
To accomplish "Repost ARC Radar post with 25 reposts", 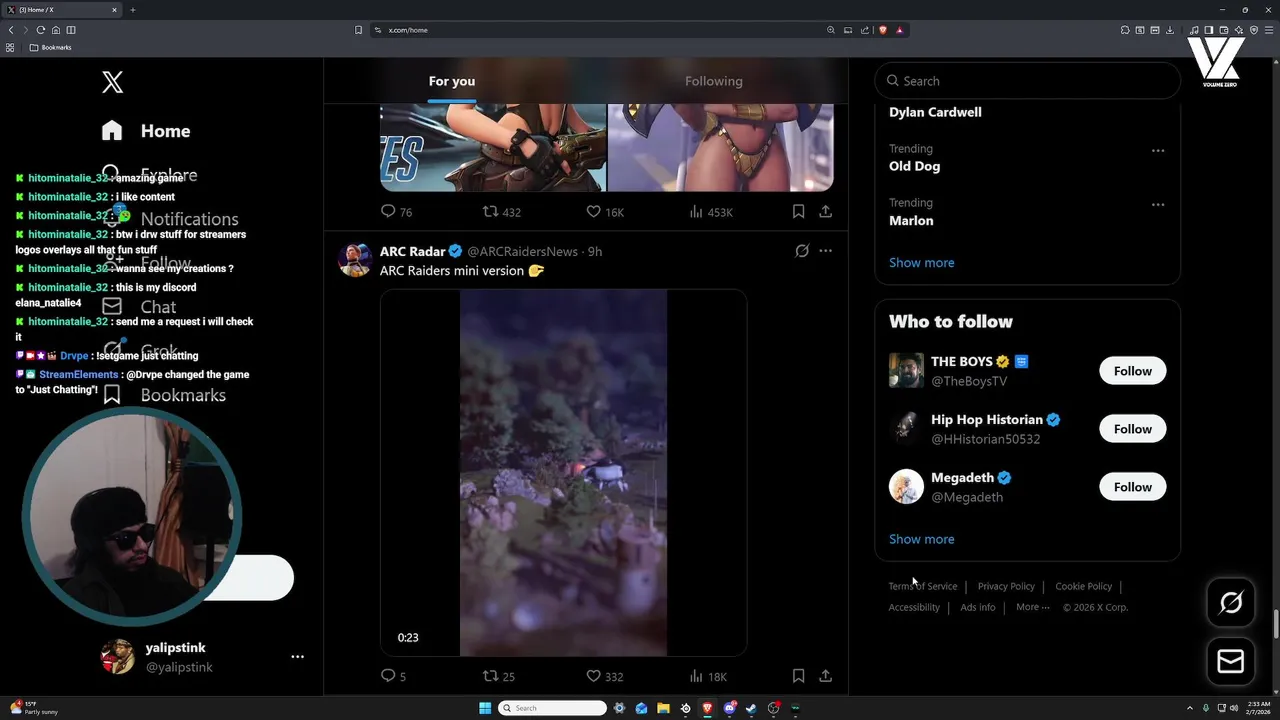I will click(499, 676).
